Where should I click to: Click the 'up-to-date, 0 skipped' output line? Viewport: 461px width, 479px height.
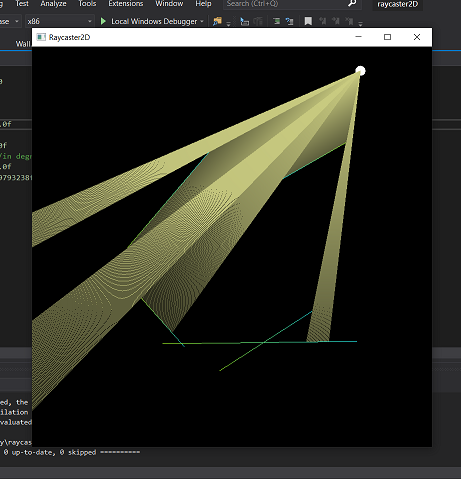tap(72, 452)
